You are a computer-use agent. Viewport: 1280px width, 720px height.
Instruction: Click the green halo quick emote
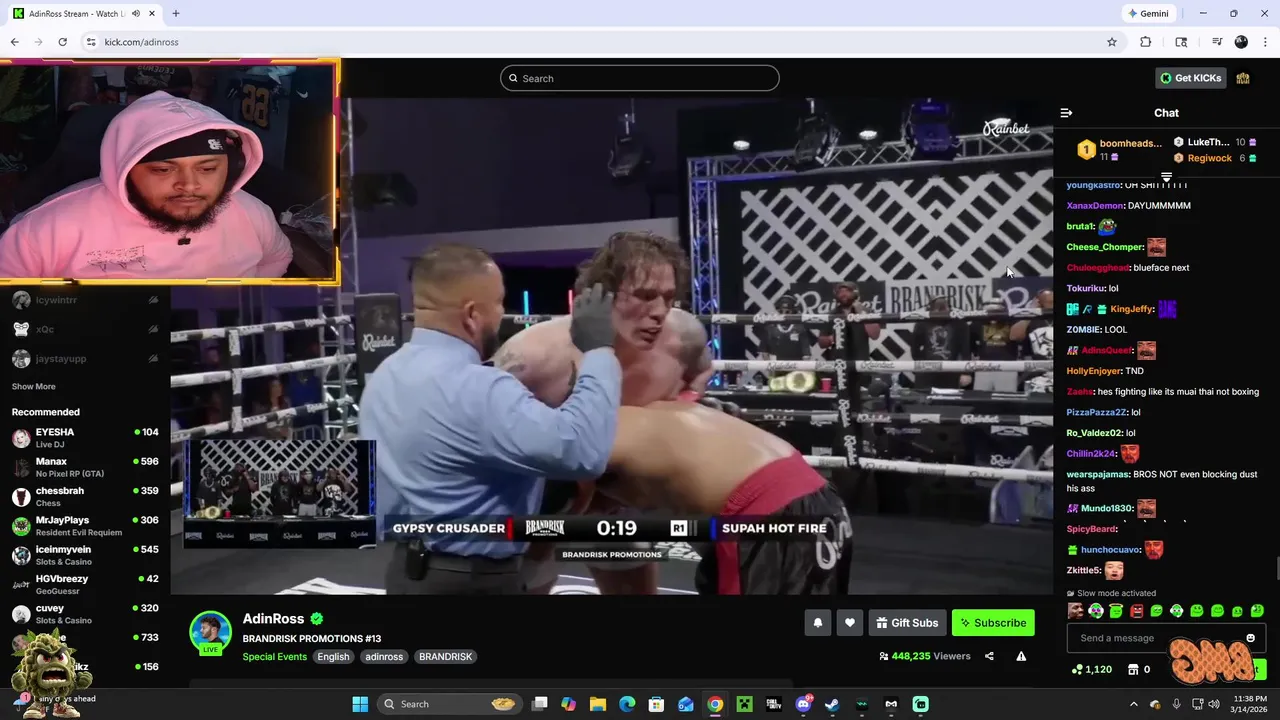point(1116,611)
